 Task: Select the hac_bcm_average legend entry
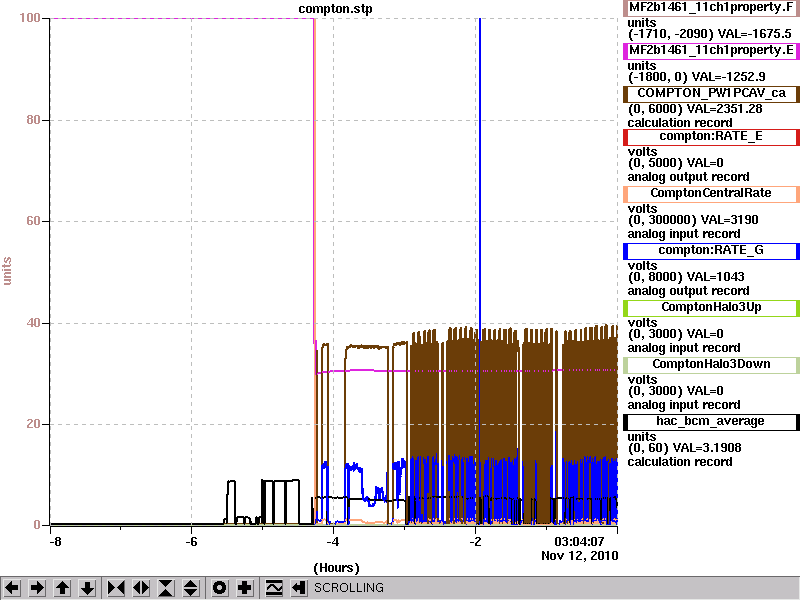(711, 421)
